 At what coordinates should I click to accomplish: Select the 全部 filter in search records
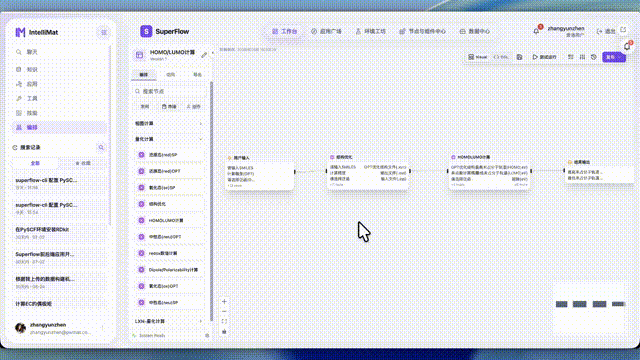[x=35, y=163]
